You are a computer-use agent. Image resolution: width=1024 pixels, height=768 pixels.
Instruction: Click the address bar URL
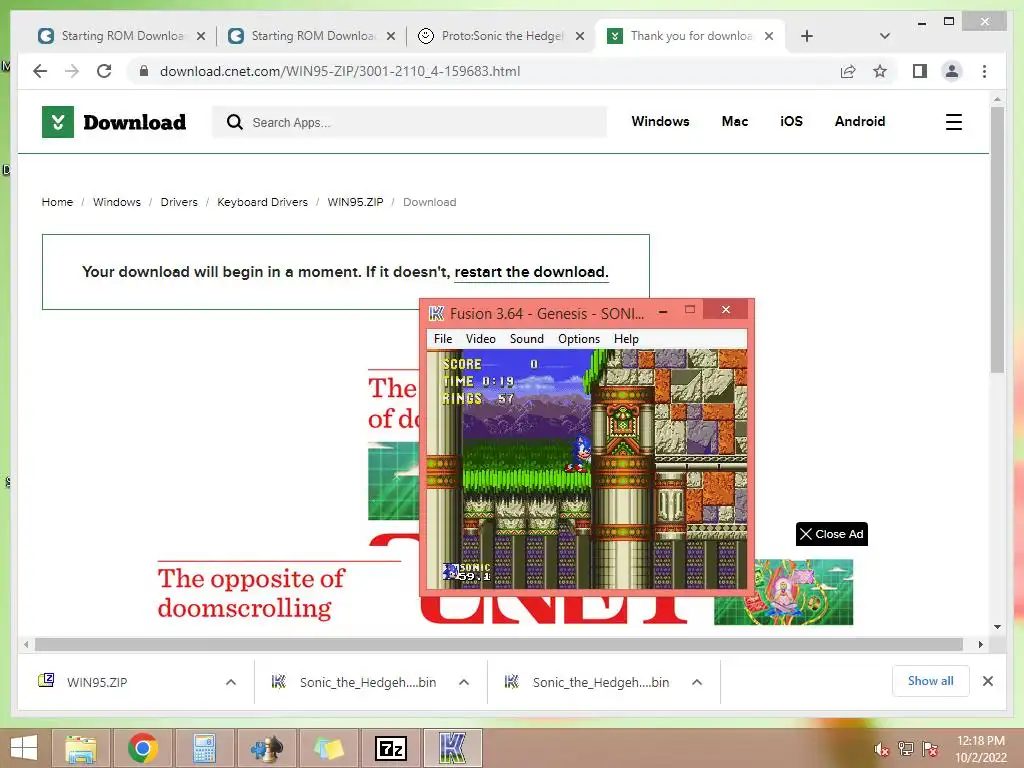pyautogui.click(x=340, y=71)
